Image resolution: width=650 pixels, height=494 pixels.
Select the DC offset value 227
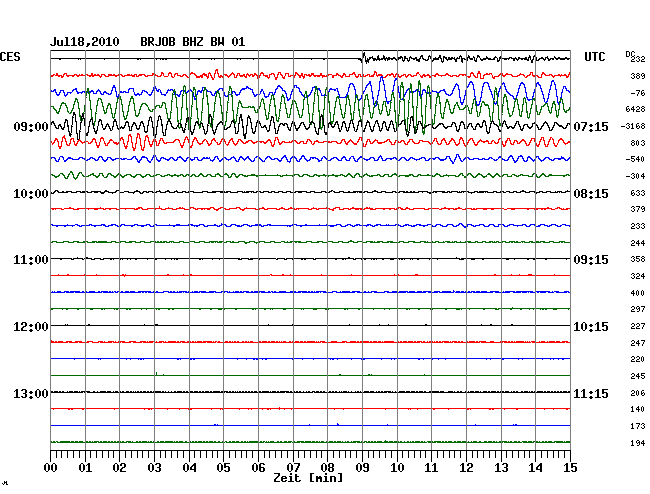point(638,326)
